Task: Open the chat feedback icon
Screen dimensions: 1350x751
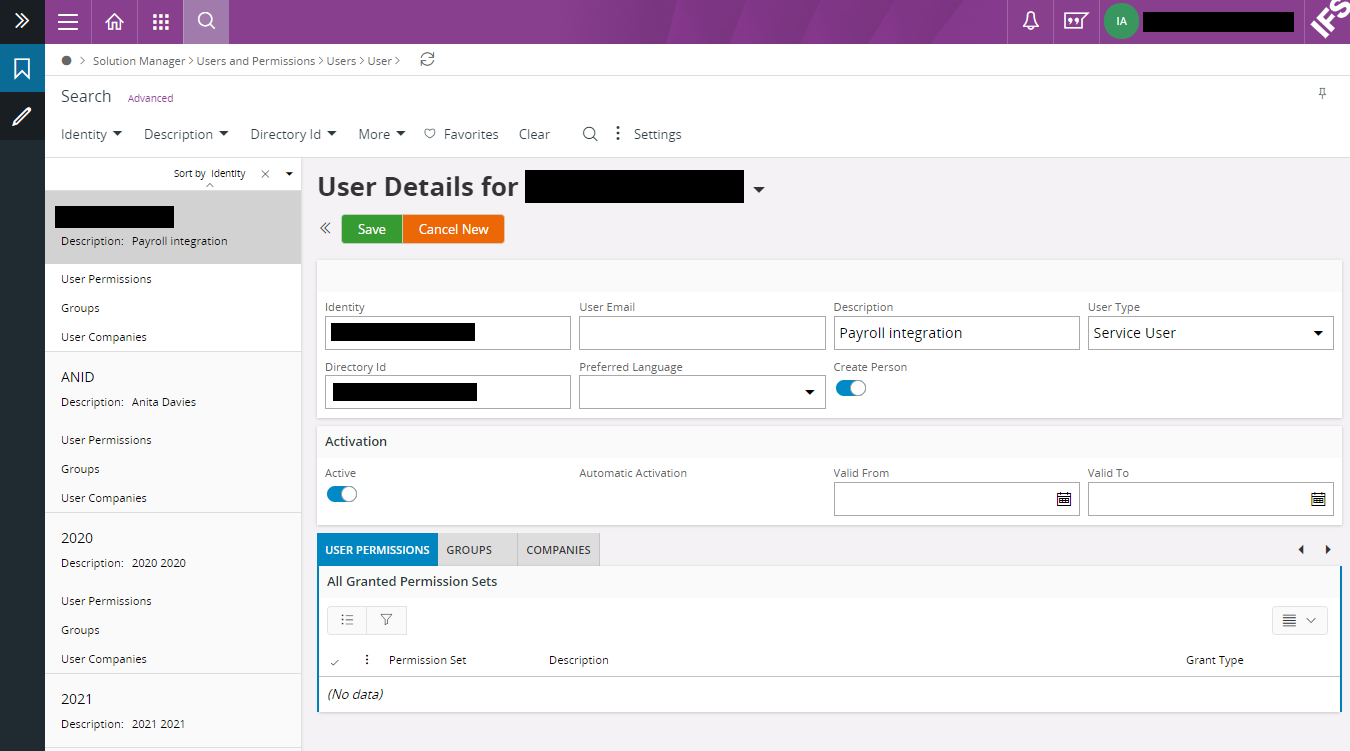Action: coord(1076,22)
